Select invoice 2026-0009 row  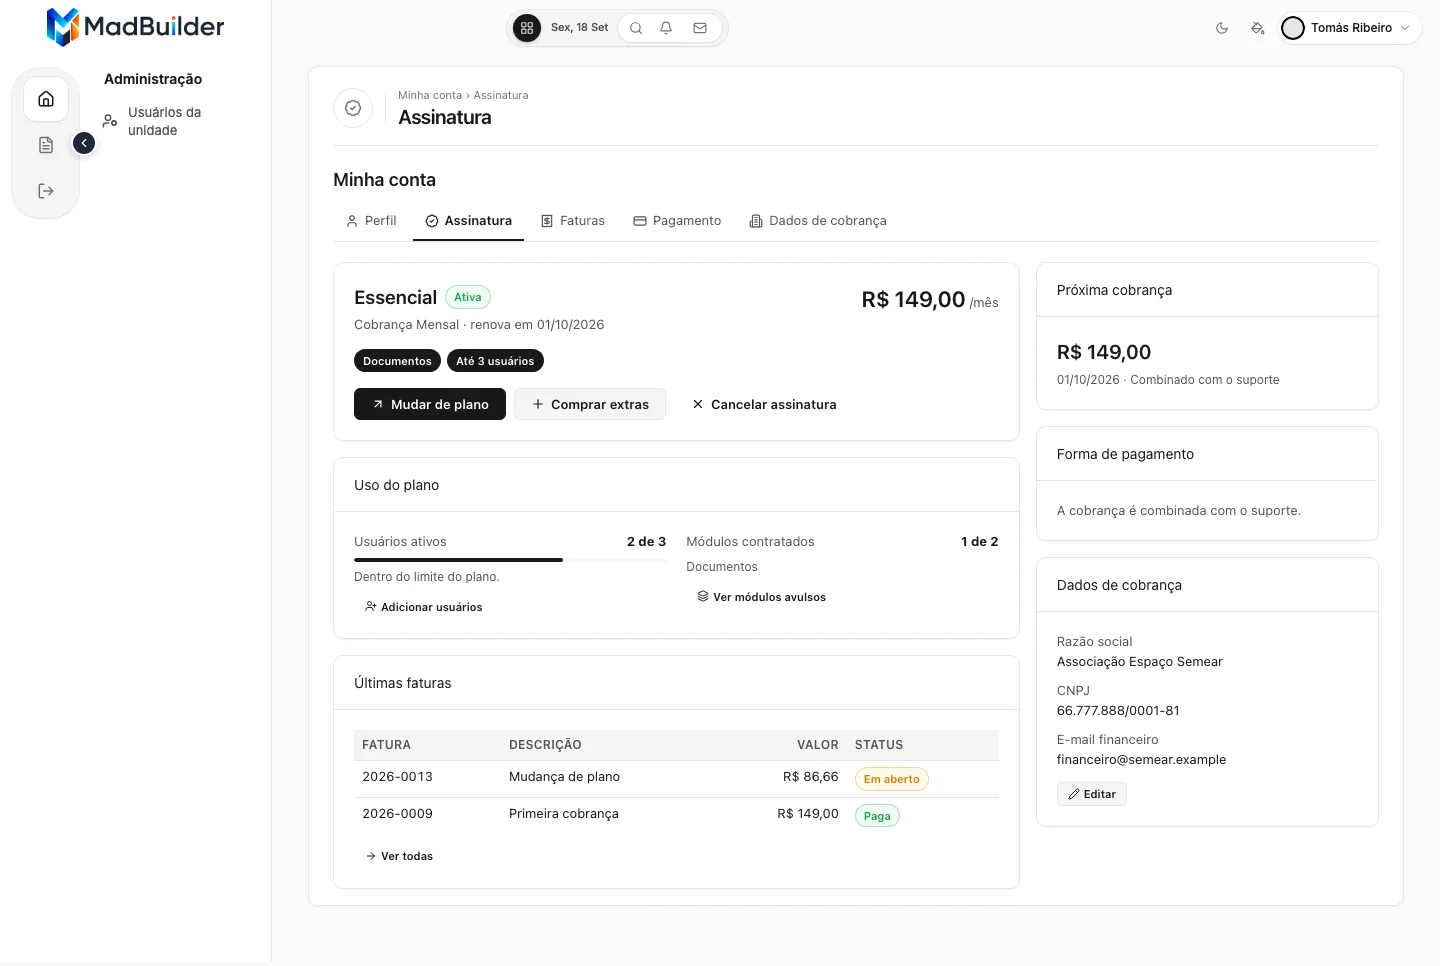676,815
